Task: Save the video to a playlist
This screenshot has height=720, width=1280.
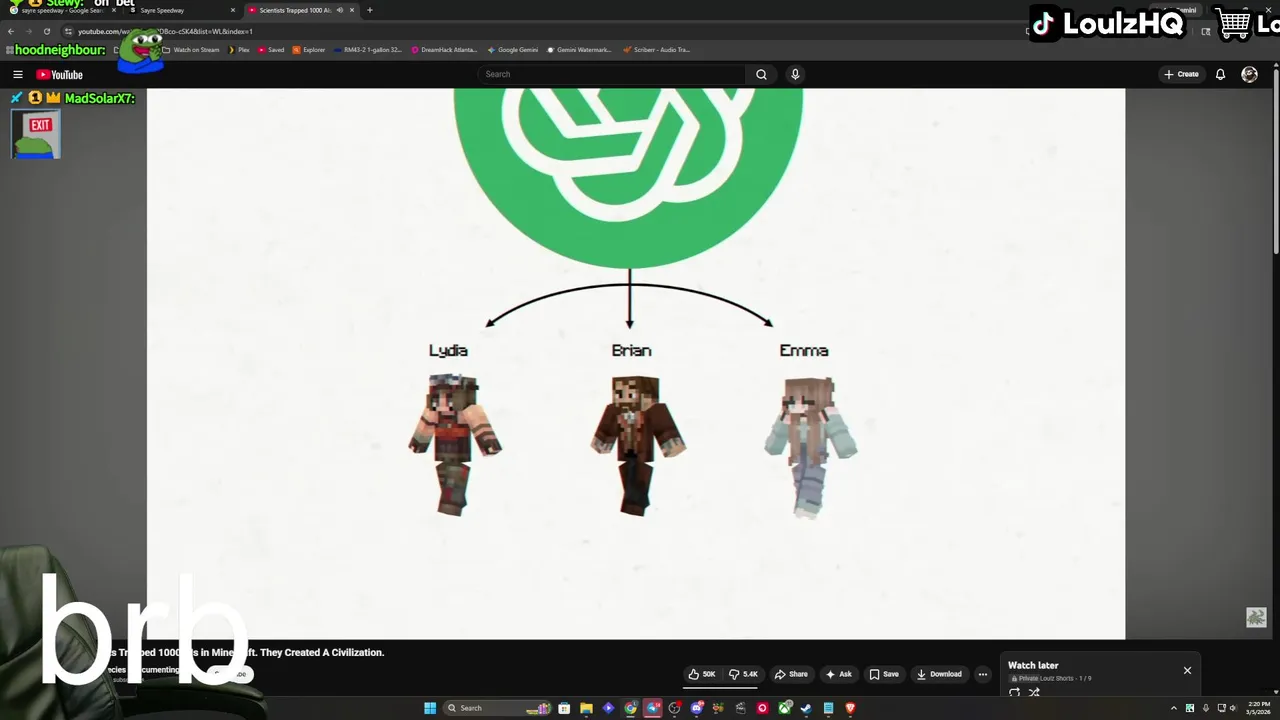Action: [x=884, y=674]
